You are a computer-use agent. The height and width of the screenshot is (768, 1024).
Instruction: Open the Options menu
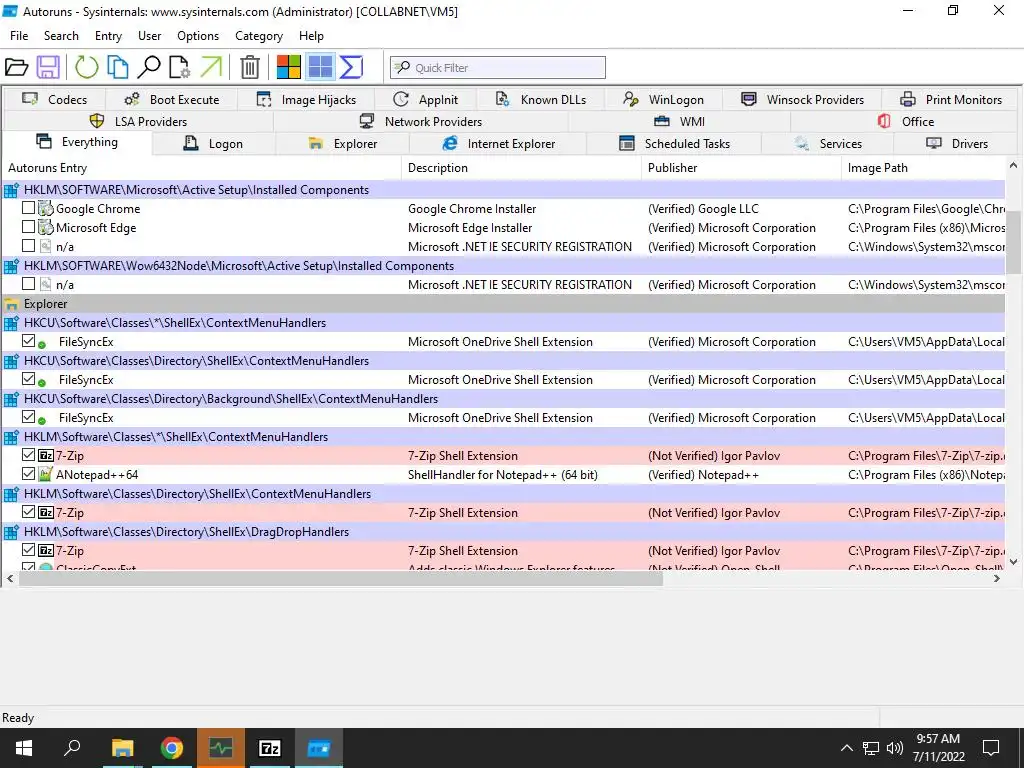click(x=198, y=36)
